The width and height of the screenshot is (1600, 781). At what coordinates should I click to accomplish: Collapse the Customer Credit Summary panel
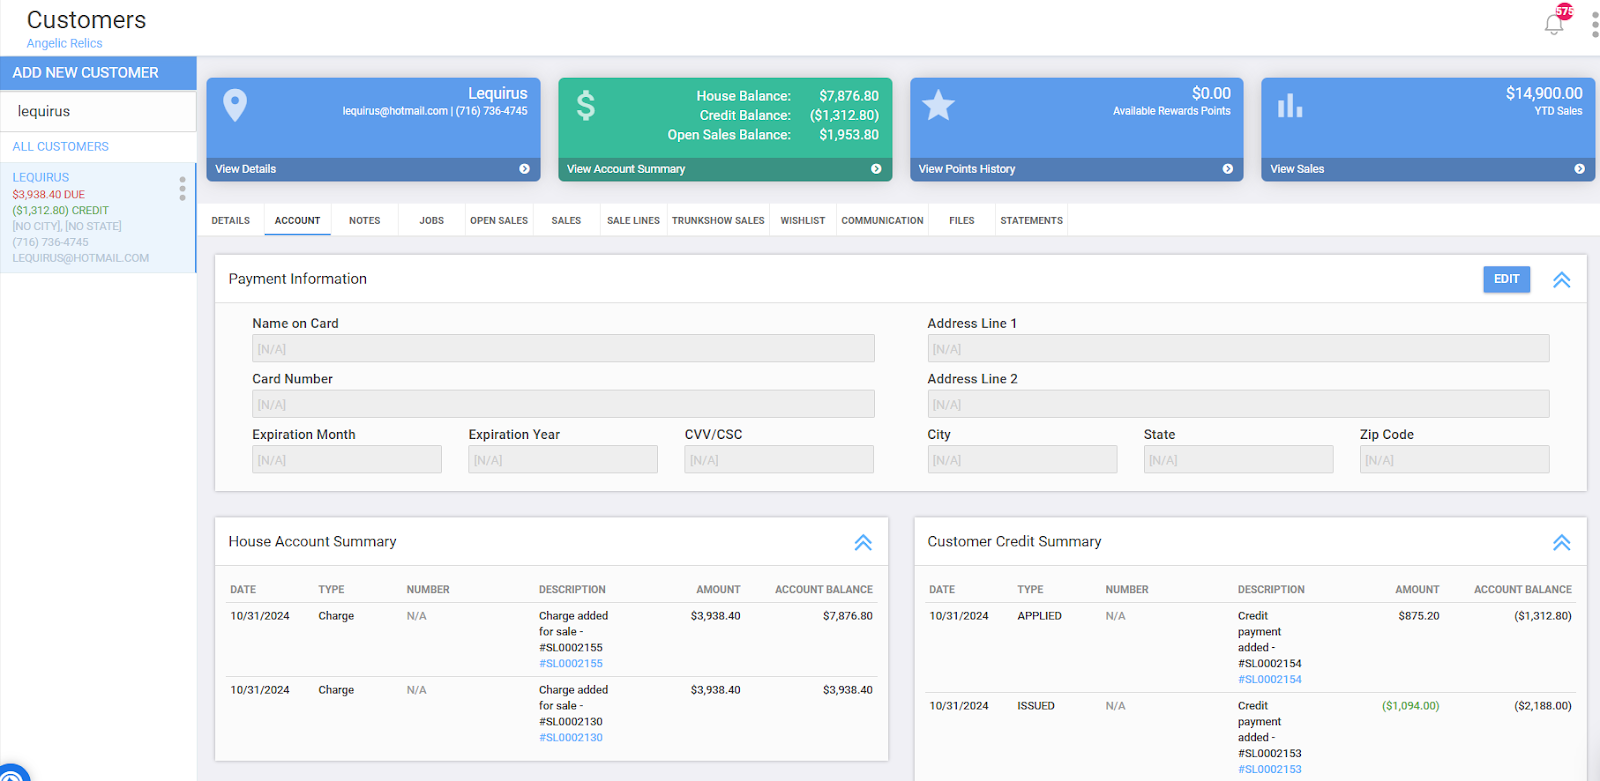tap(1561, 543)
